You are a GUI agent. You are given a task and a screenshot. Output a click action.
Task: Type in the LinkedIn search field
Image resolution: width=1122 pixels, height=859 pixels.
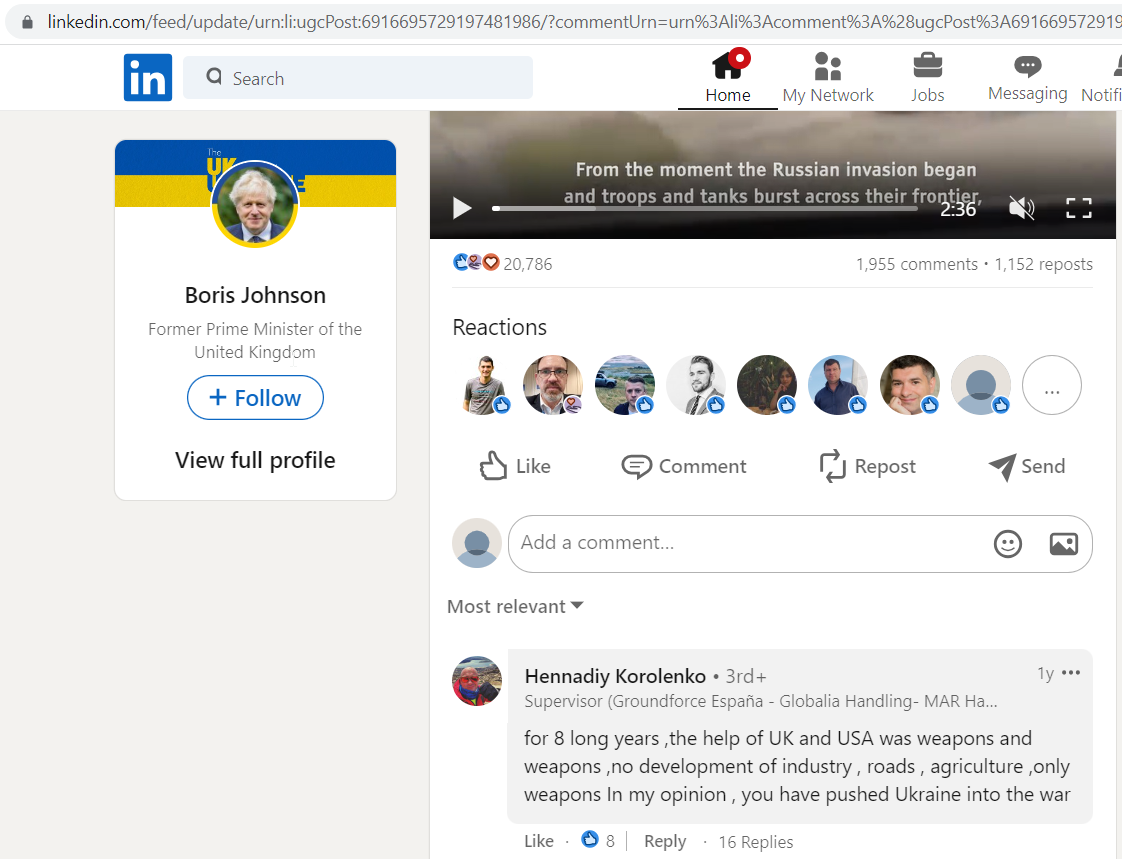tap(358, 77)
